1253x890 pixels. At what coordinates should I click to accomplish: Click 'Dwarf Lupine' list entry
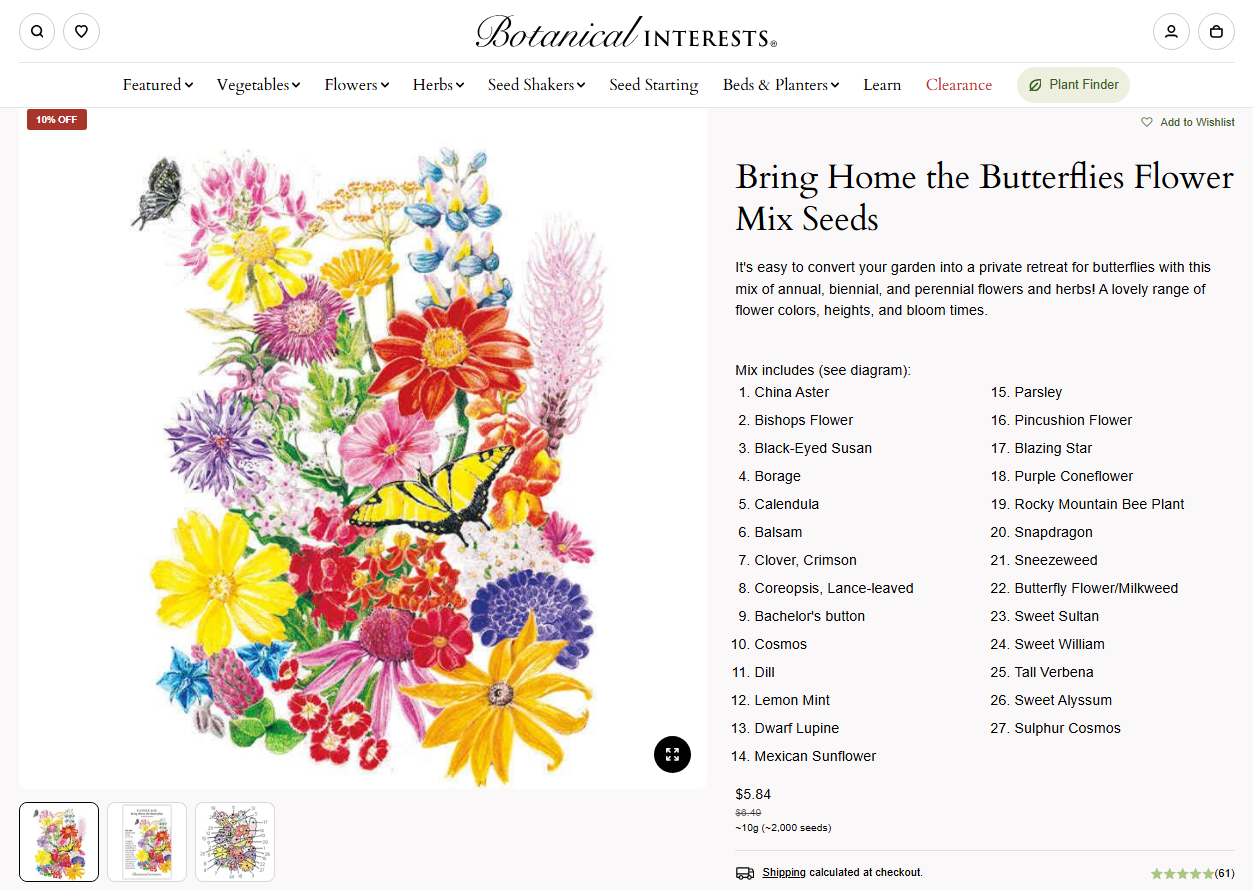pos(797,728)
